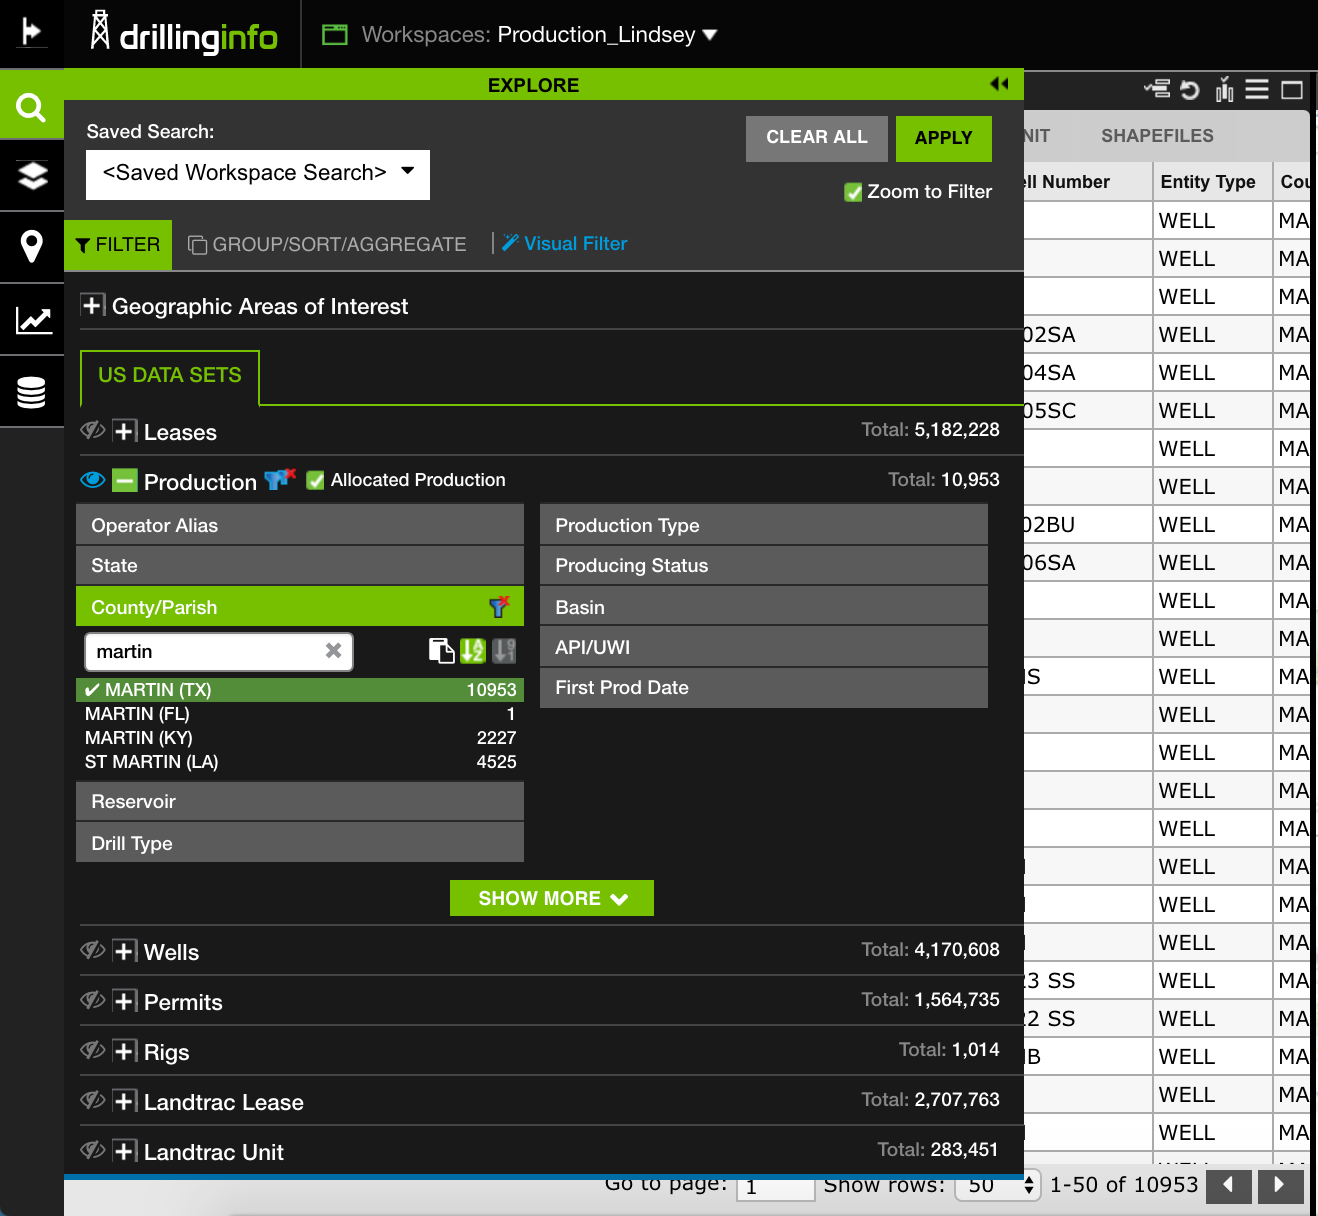The width and height of the screenshot is (1318, 1216).
Task: Show Landtrac Unit visibility eye
Action: pos(93,1150)
